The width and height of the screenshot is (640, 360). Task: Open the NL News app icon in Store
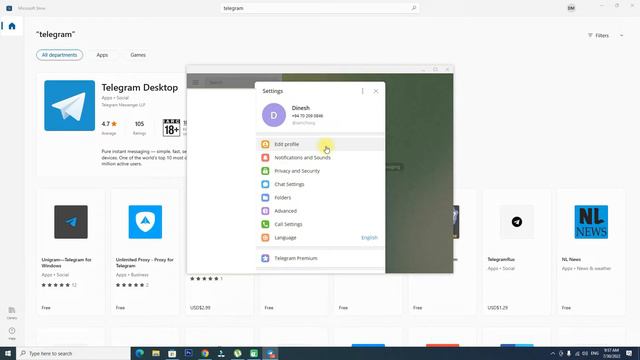(x=591, y=222)
